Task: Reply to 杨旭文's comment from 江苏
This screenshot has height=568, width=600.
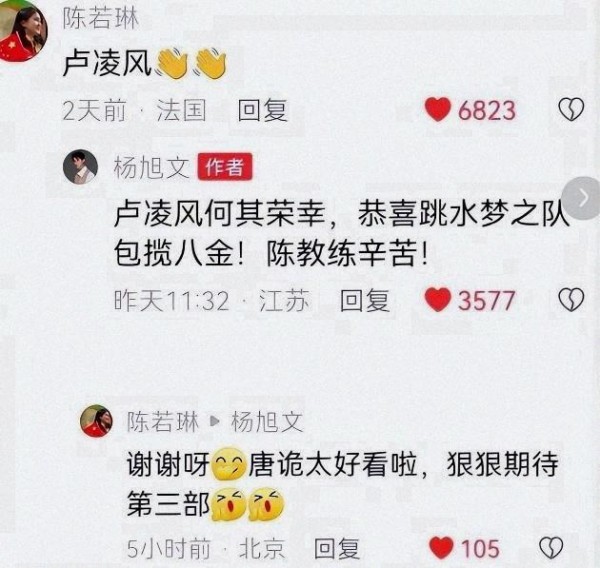Action: (x=365, y=300)
